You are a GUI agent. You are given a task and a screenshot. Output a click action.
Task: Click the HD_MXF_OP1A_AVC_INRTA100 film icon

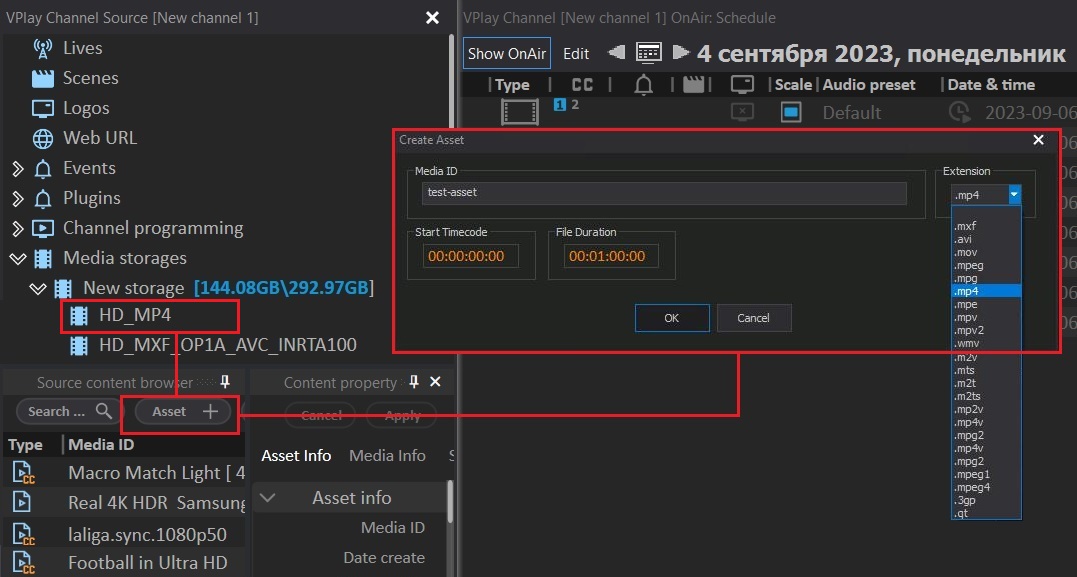coord(79,345)
